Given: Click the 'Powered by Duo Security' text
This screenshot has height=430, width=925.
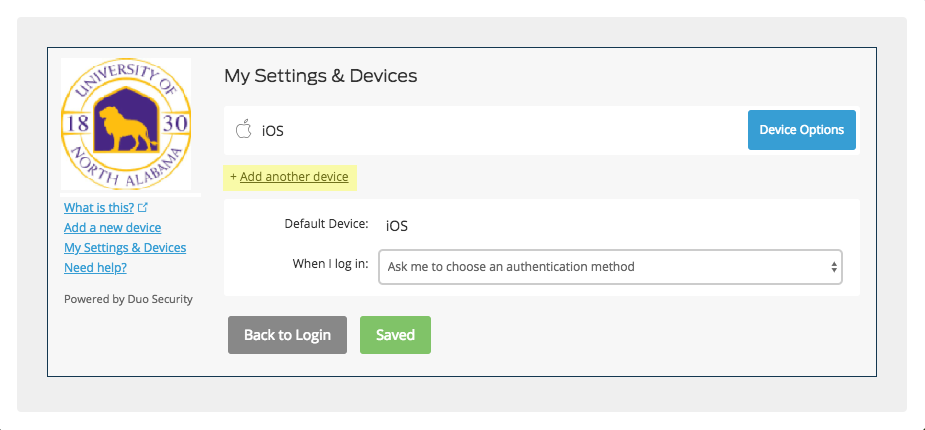Looking at the screenshot, I should (128, 299).
